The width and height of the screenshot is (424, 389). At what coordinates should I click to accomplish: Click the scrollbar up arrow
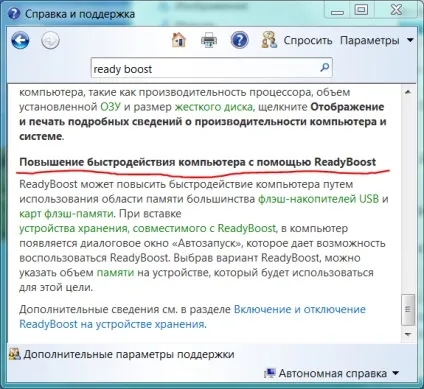(x=408, y=92)
